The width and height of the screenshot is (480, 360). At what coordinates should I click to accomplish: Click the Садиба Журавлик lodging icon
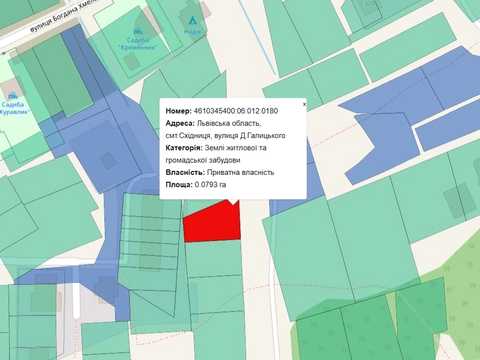click(x=13, y=97)
